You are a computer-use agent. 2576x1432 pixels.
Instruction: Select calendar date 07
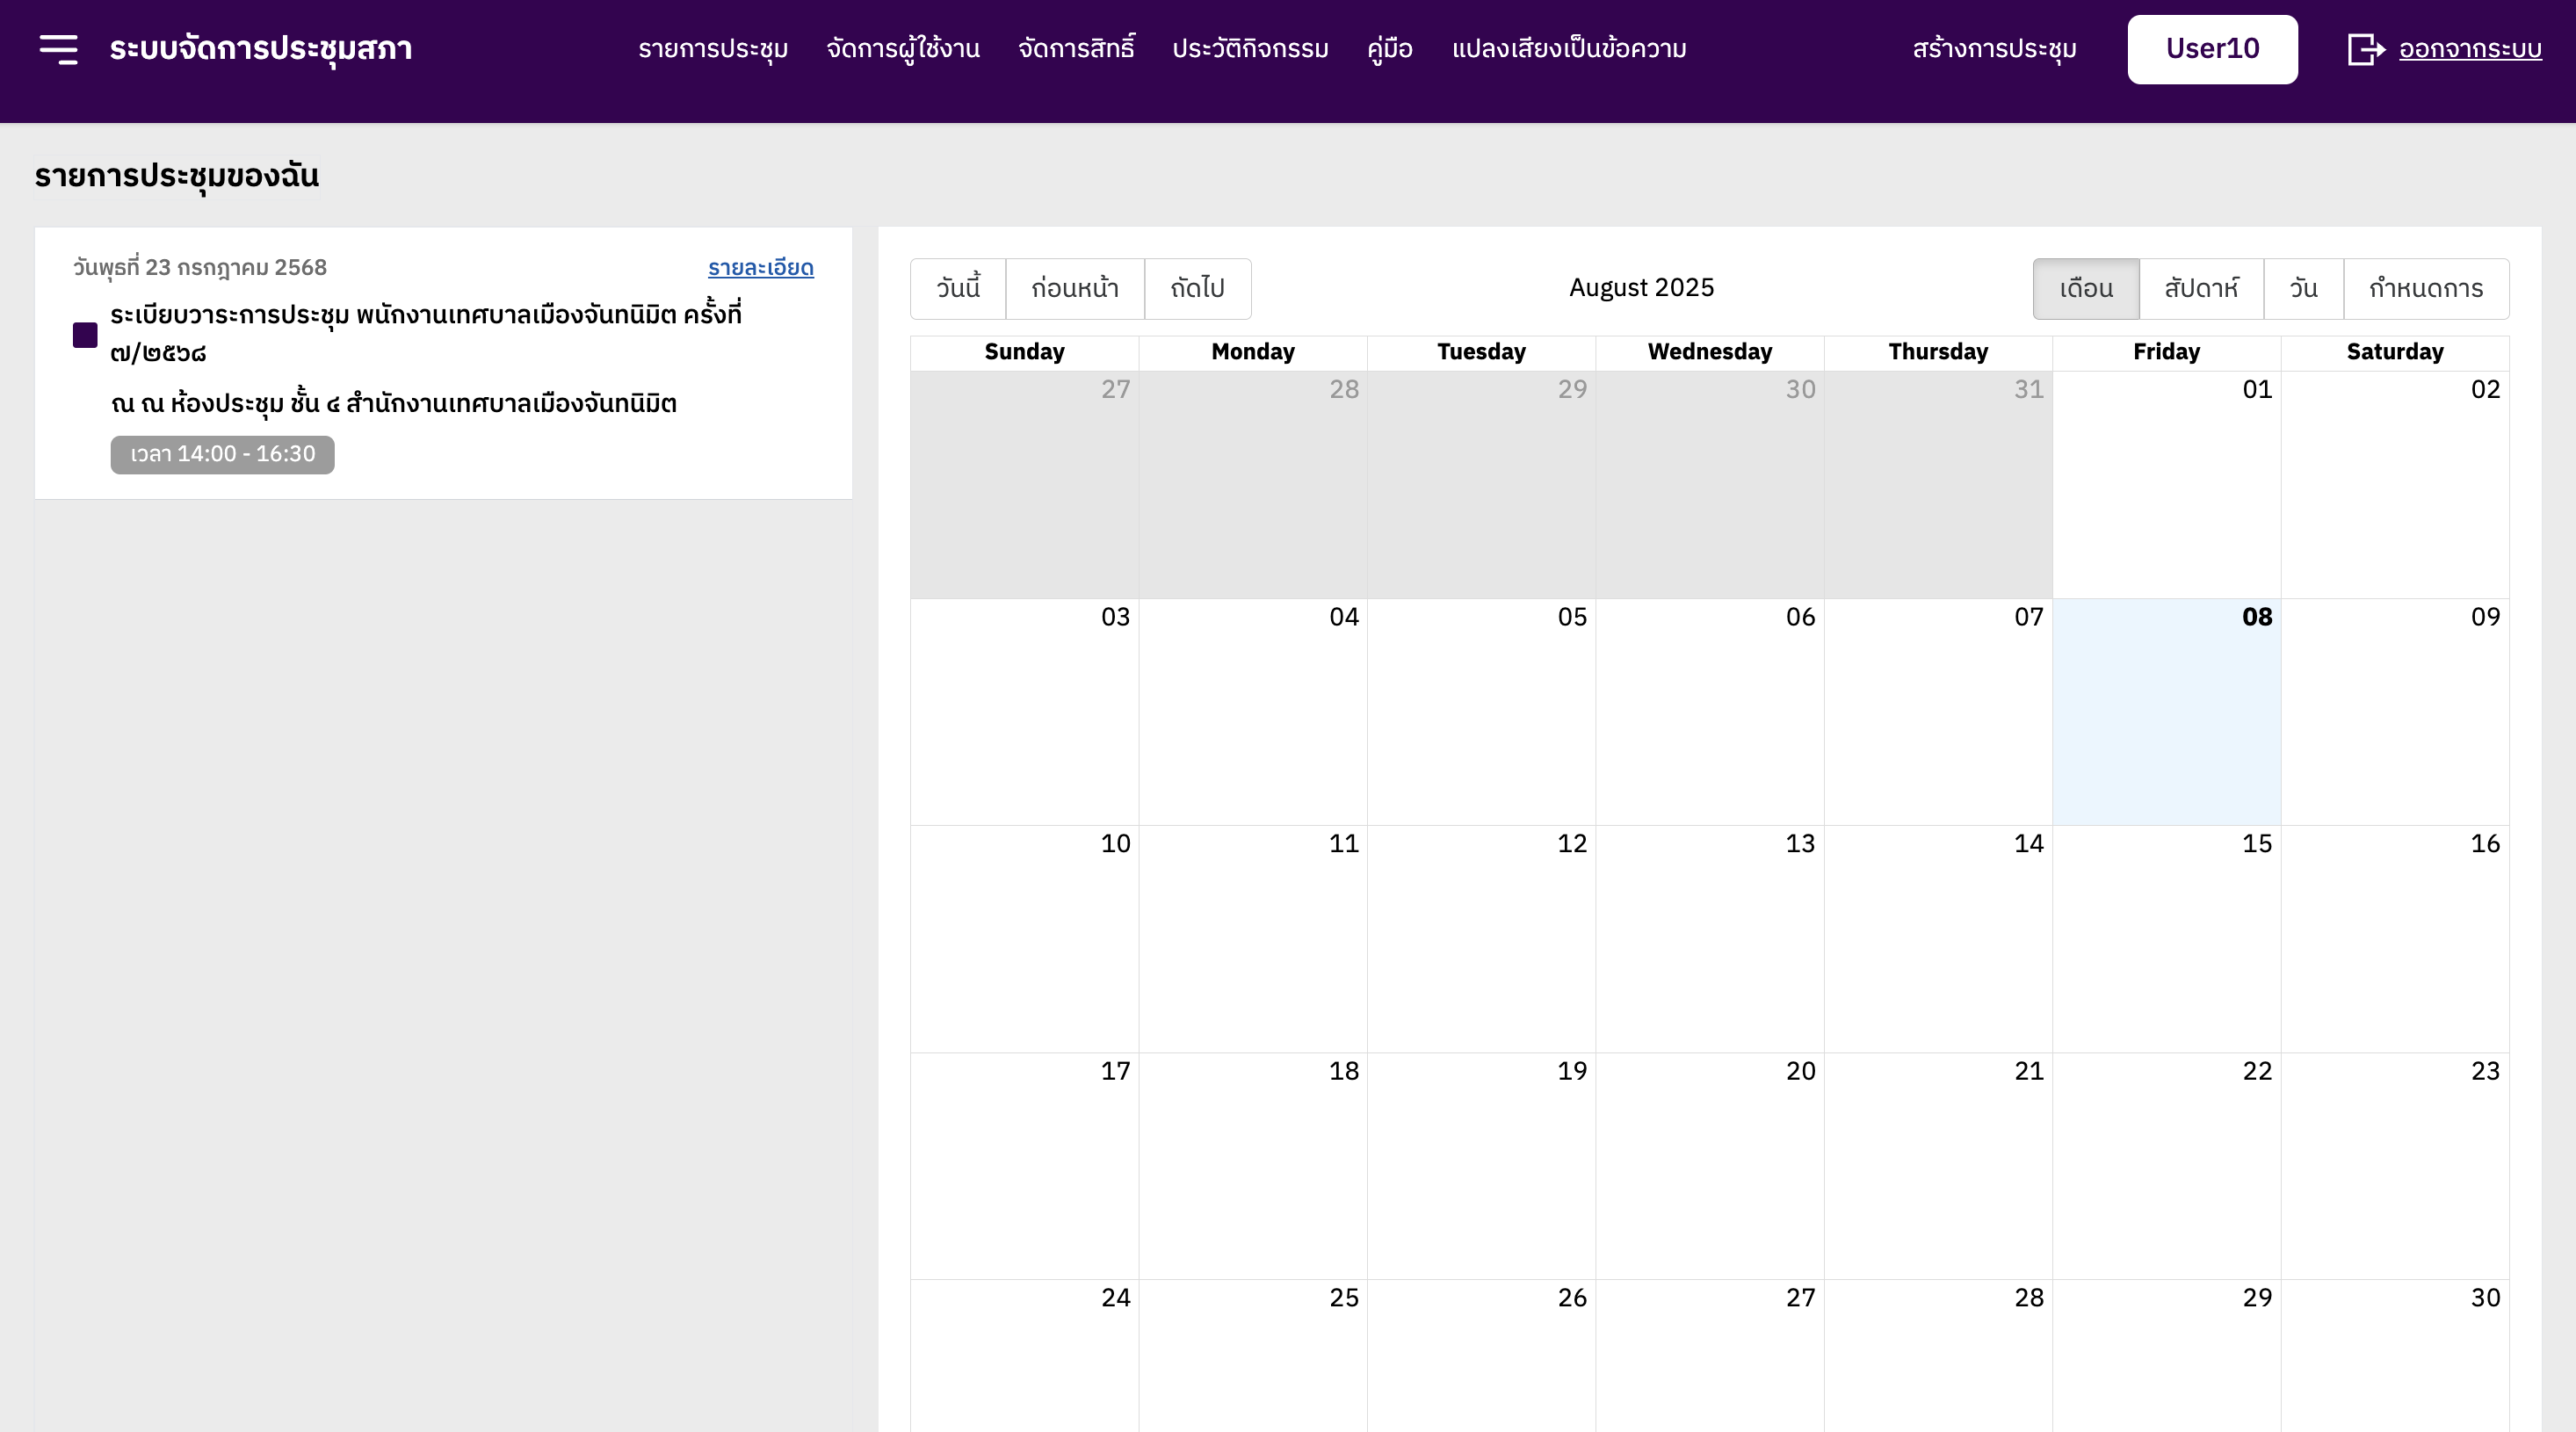click(x=2028, y=616)
